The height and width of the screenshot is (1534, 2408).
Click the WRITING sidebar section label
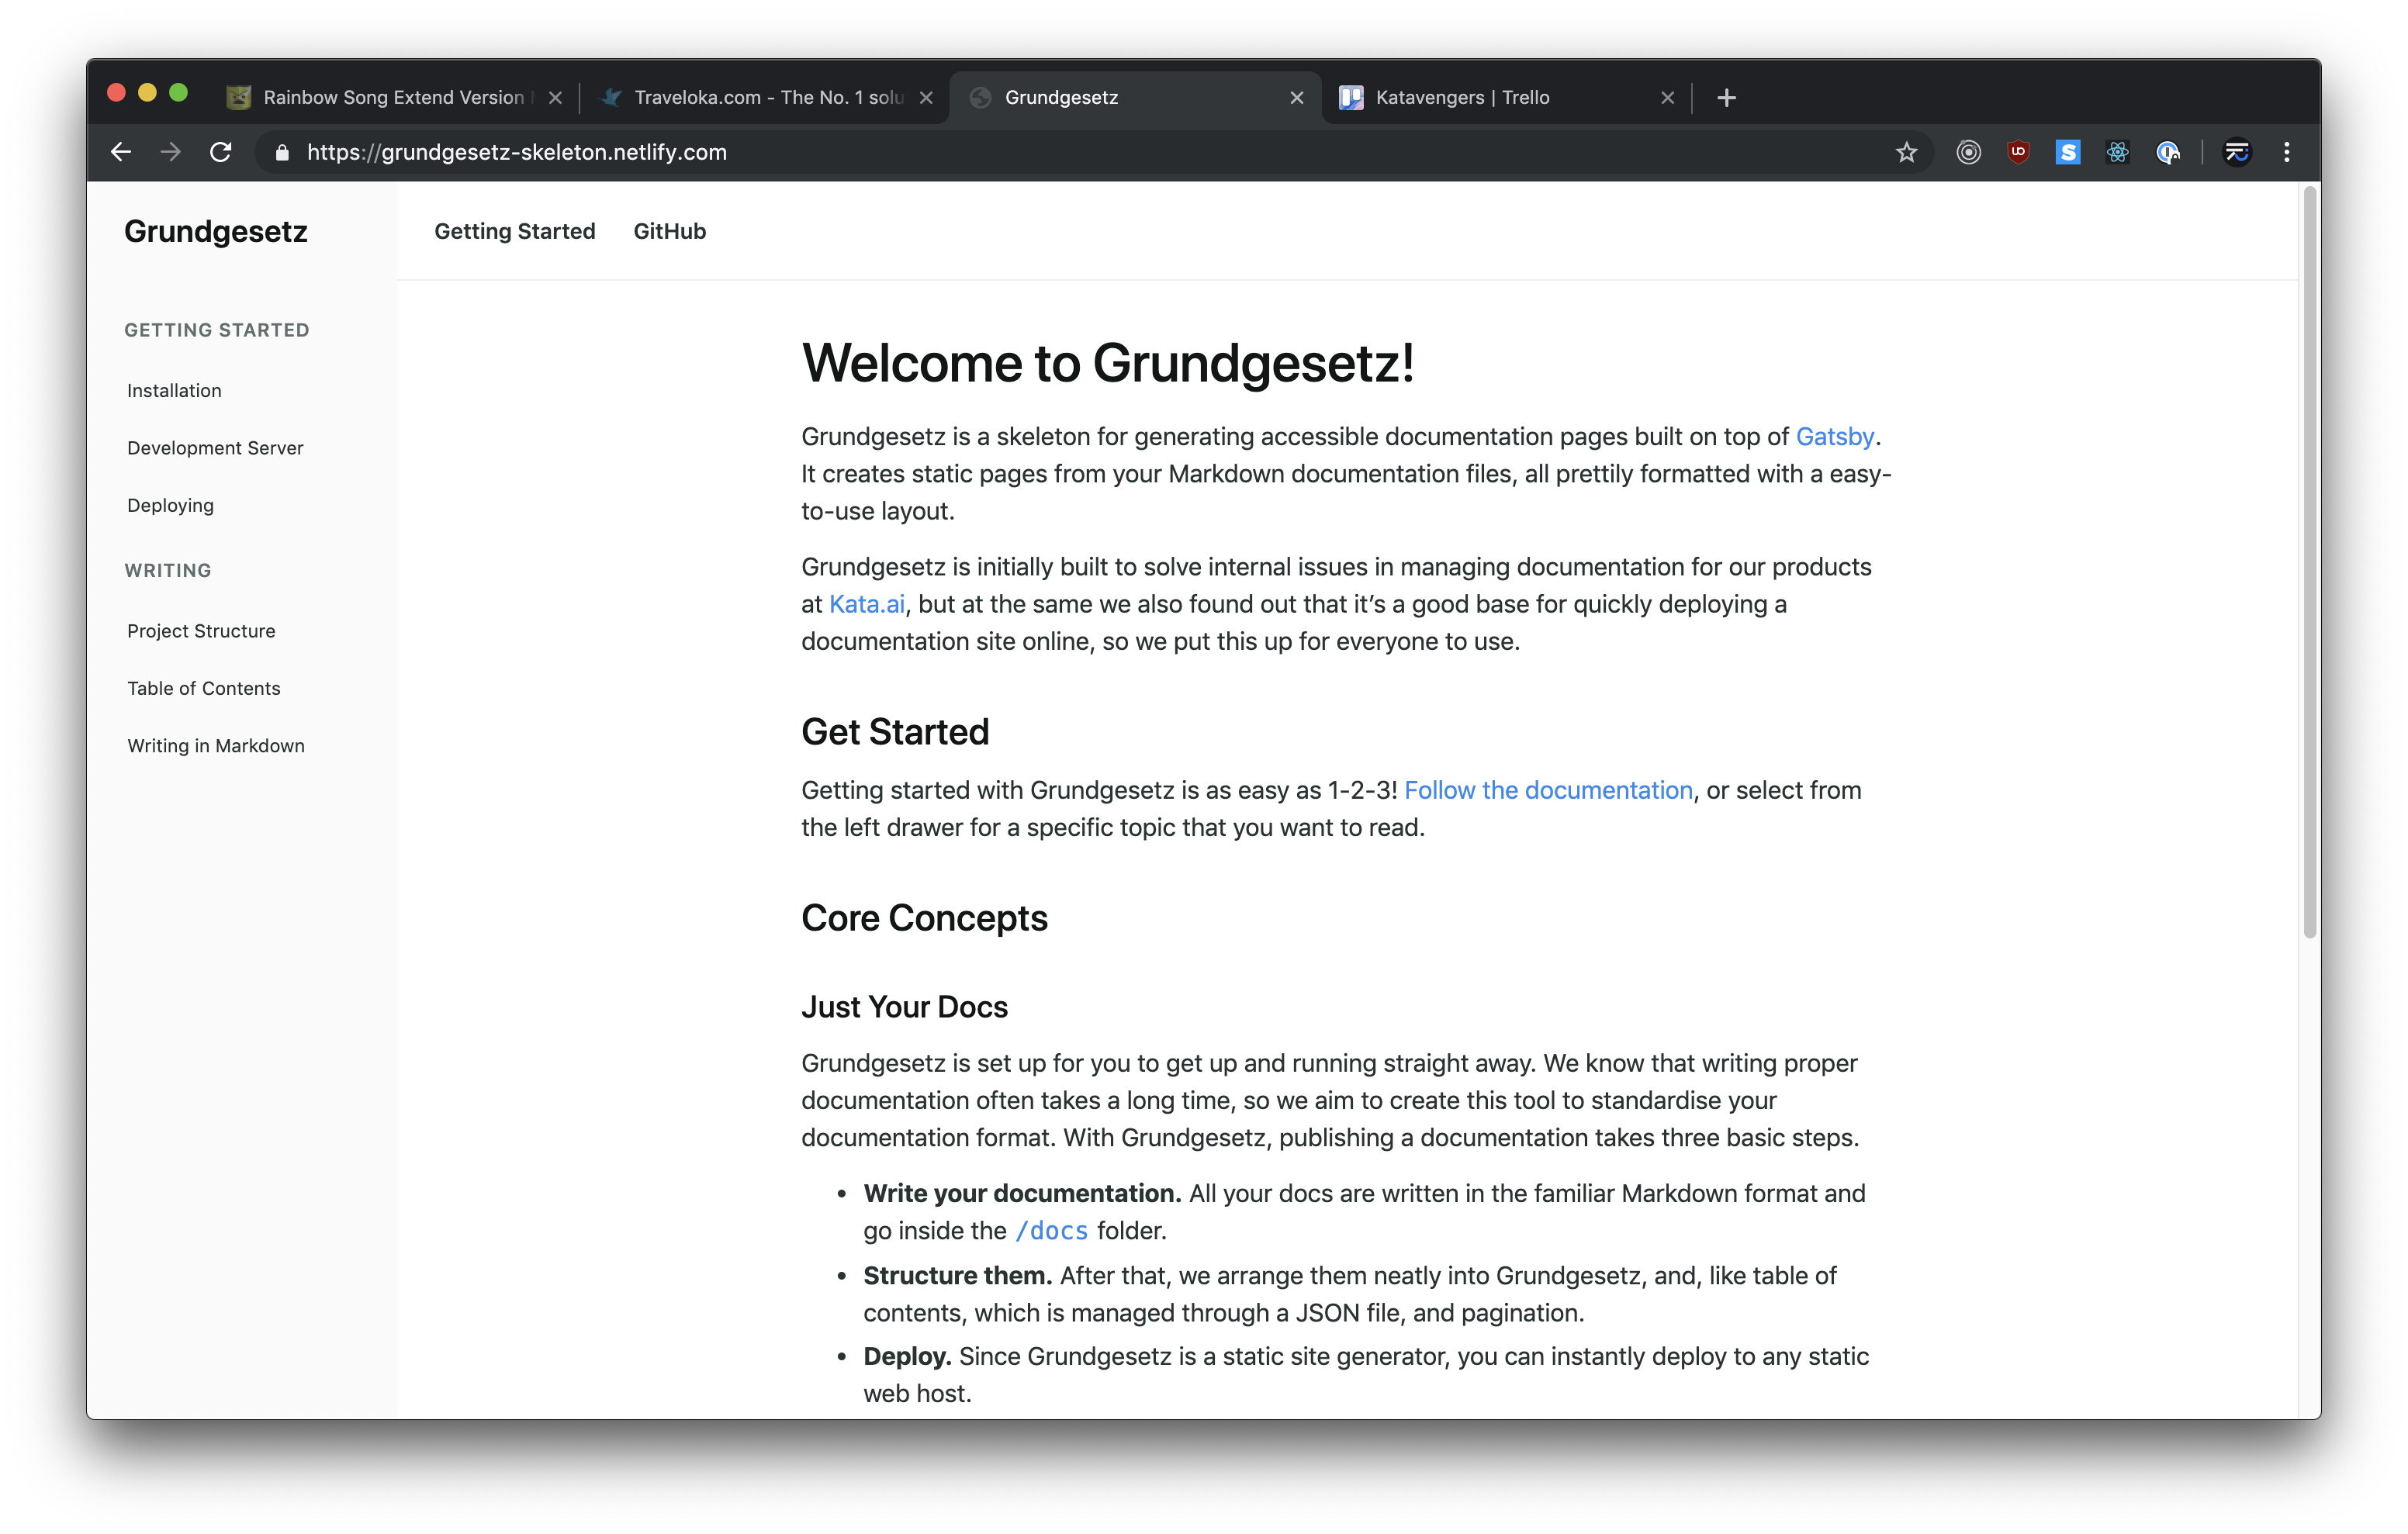168,571
